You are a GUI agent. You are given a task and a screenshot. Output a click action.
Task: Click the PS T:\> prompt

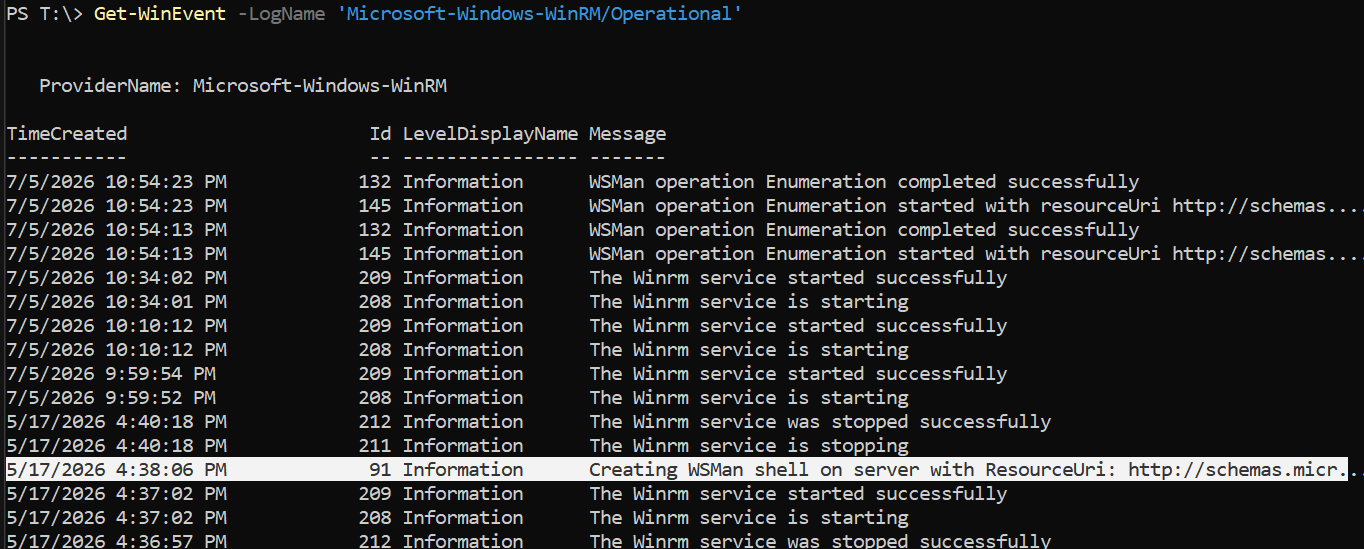(44, 15)
